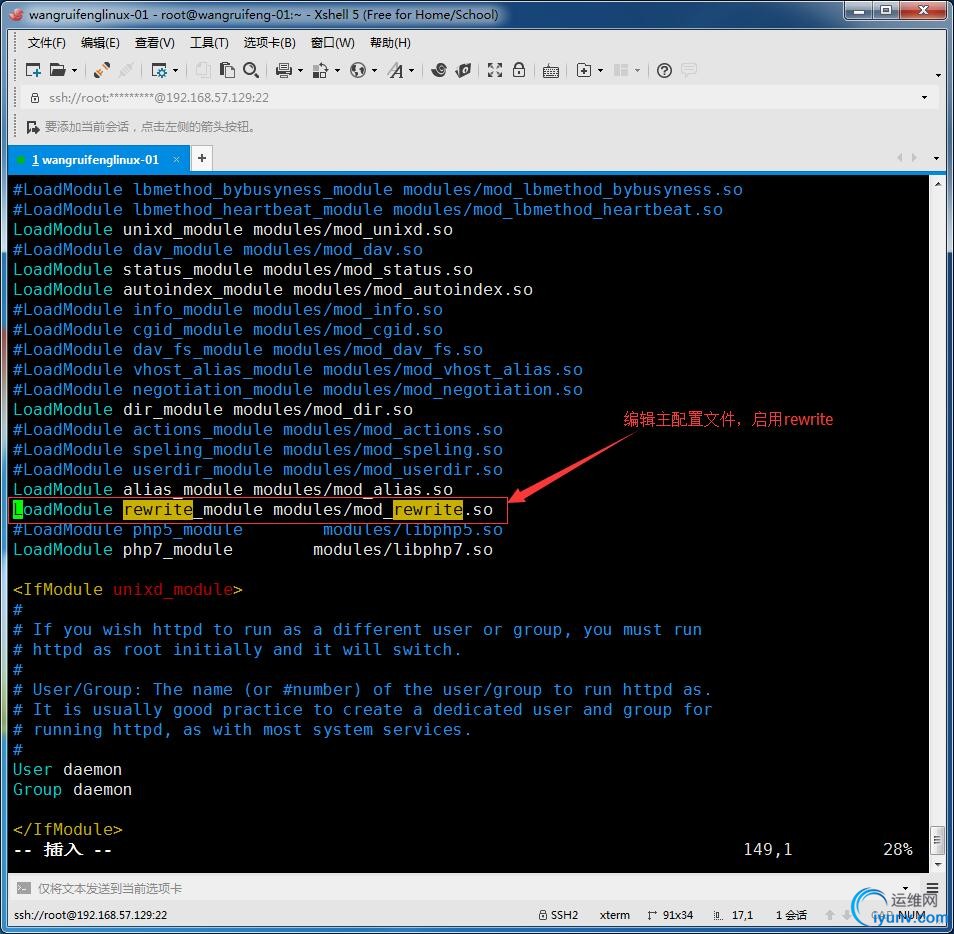Click the globe encoding icon
This screenshot has height=934, width=954.
(358, 70)
